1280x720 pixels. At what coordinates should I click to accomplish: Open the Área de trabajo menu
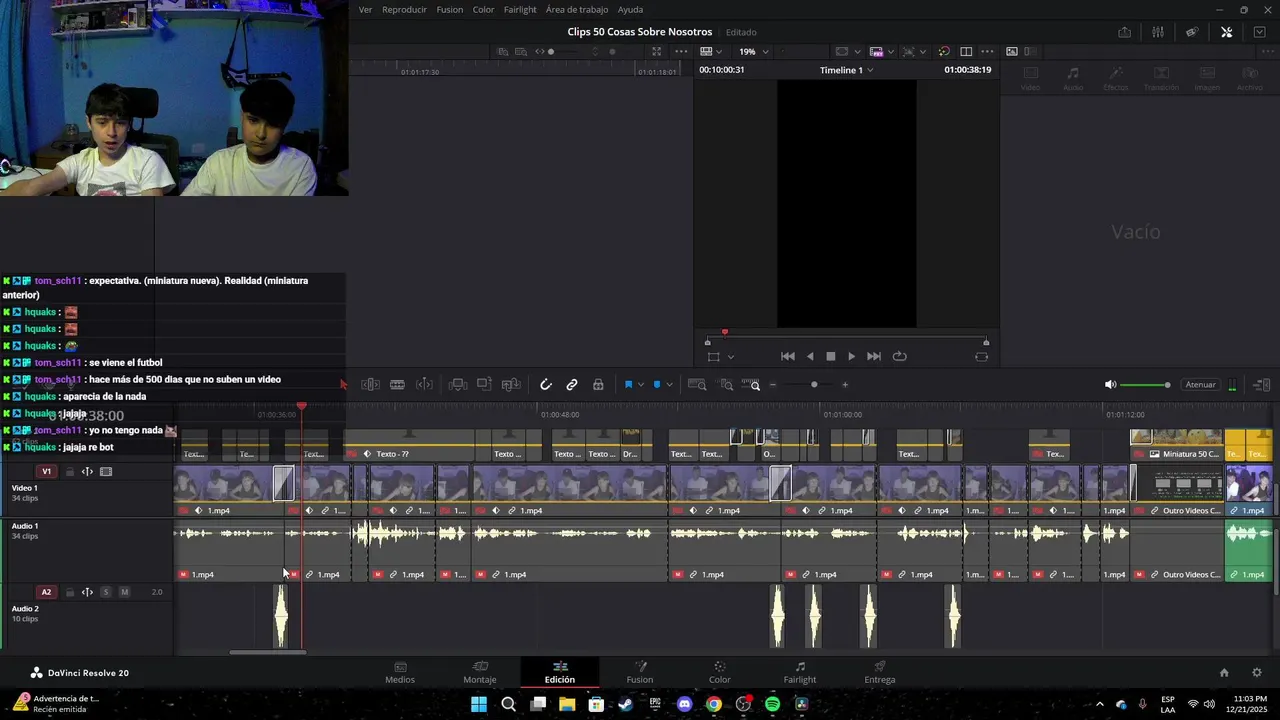(577, 10)
